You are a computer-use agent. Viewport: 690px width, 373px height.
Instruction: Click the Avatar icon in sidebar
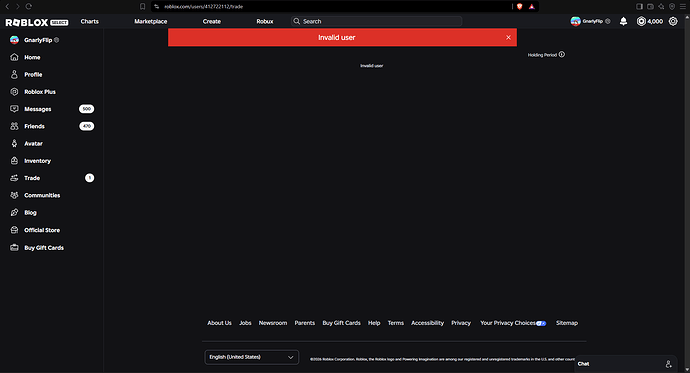point(15,143)
